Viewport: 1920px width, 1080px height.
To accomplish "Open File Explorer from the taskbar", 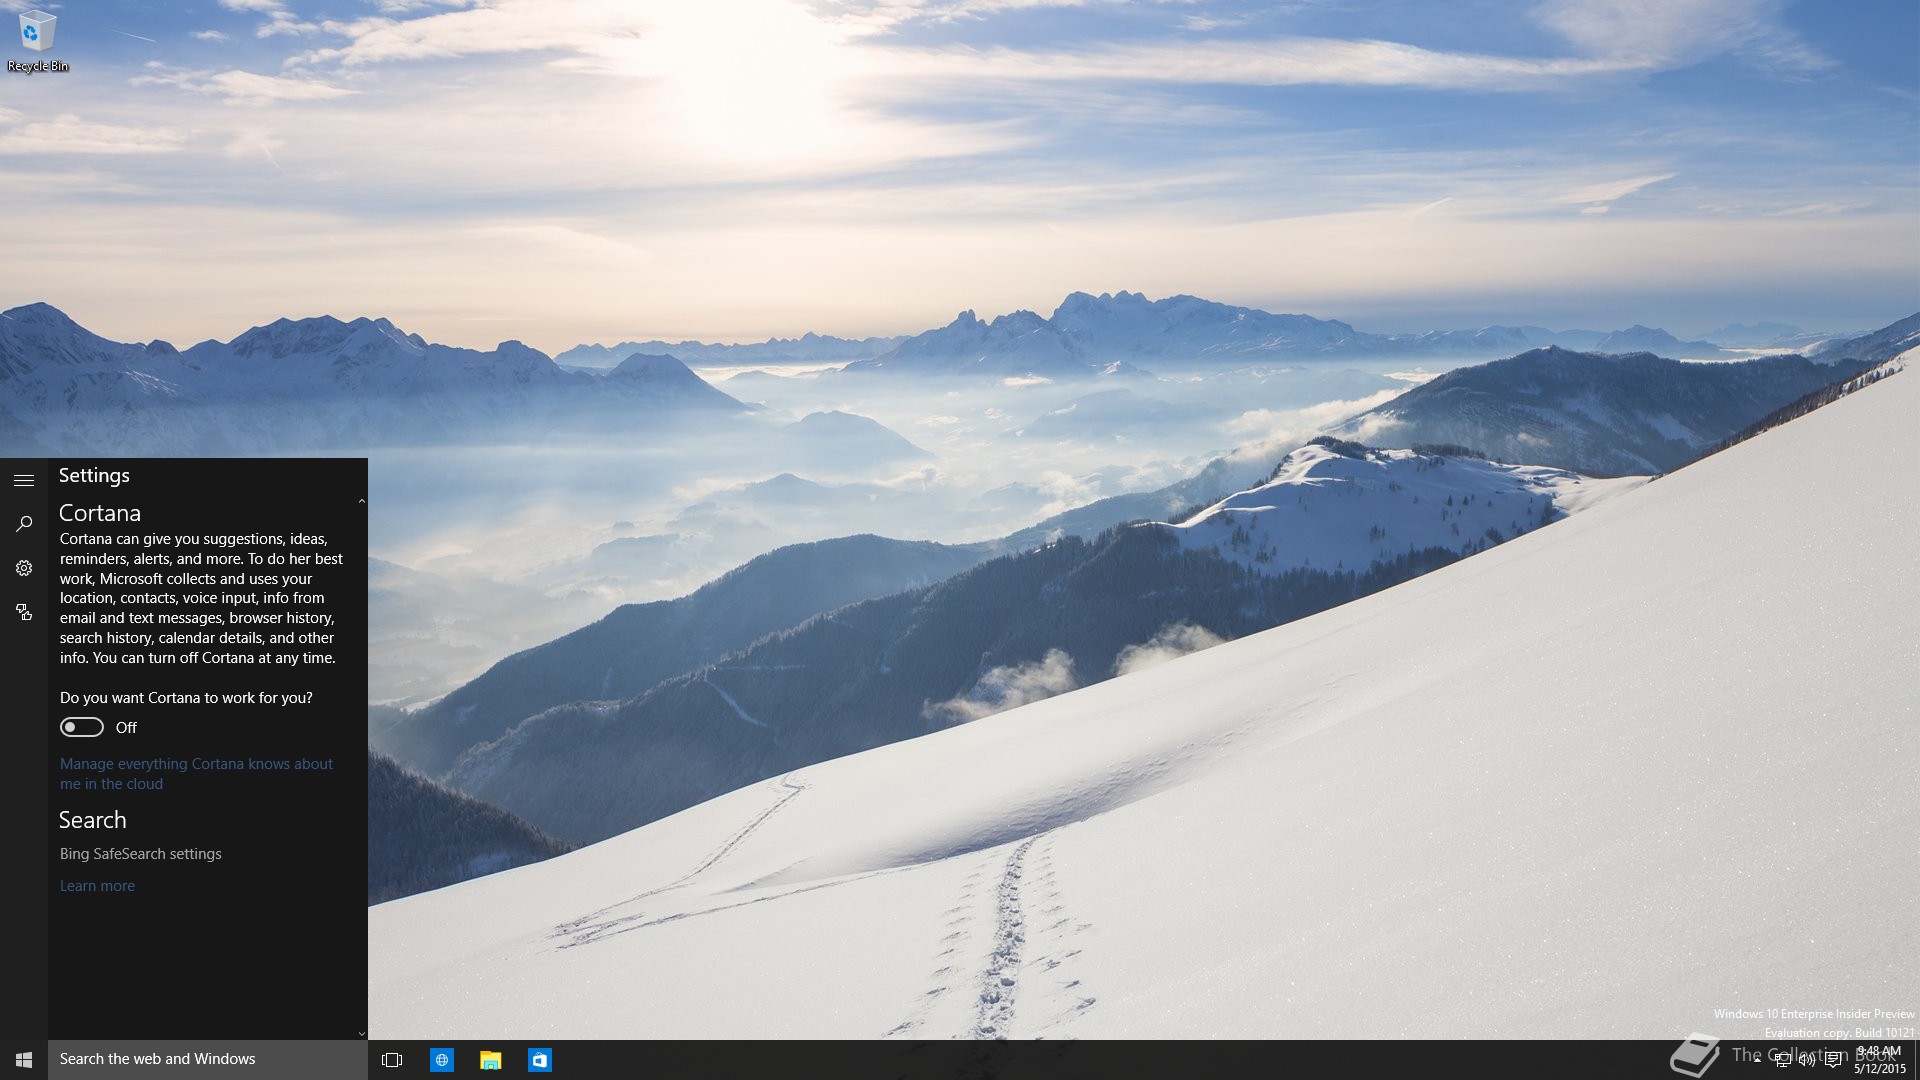I will pyautogui.click(x=490, y=1059).
